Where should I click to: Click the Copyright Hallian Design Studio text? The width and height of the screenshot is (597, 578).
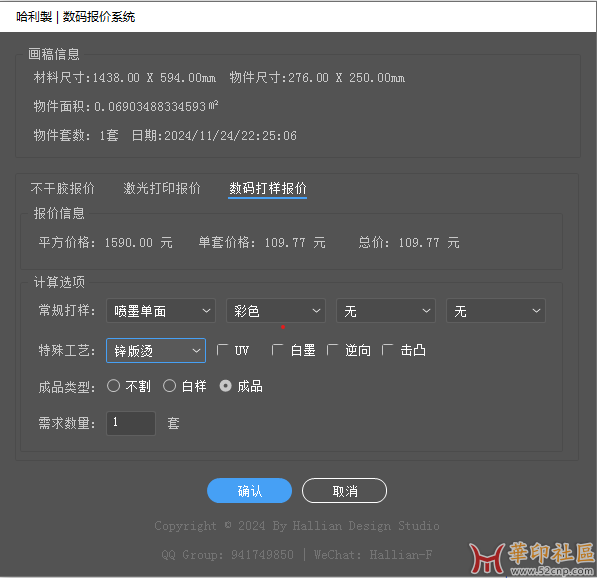[x=297, y=526]
